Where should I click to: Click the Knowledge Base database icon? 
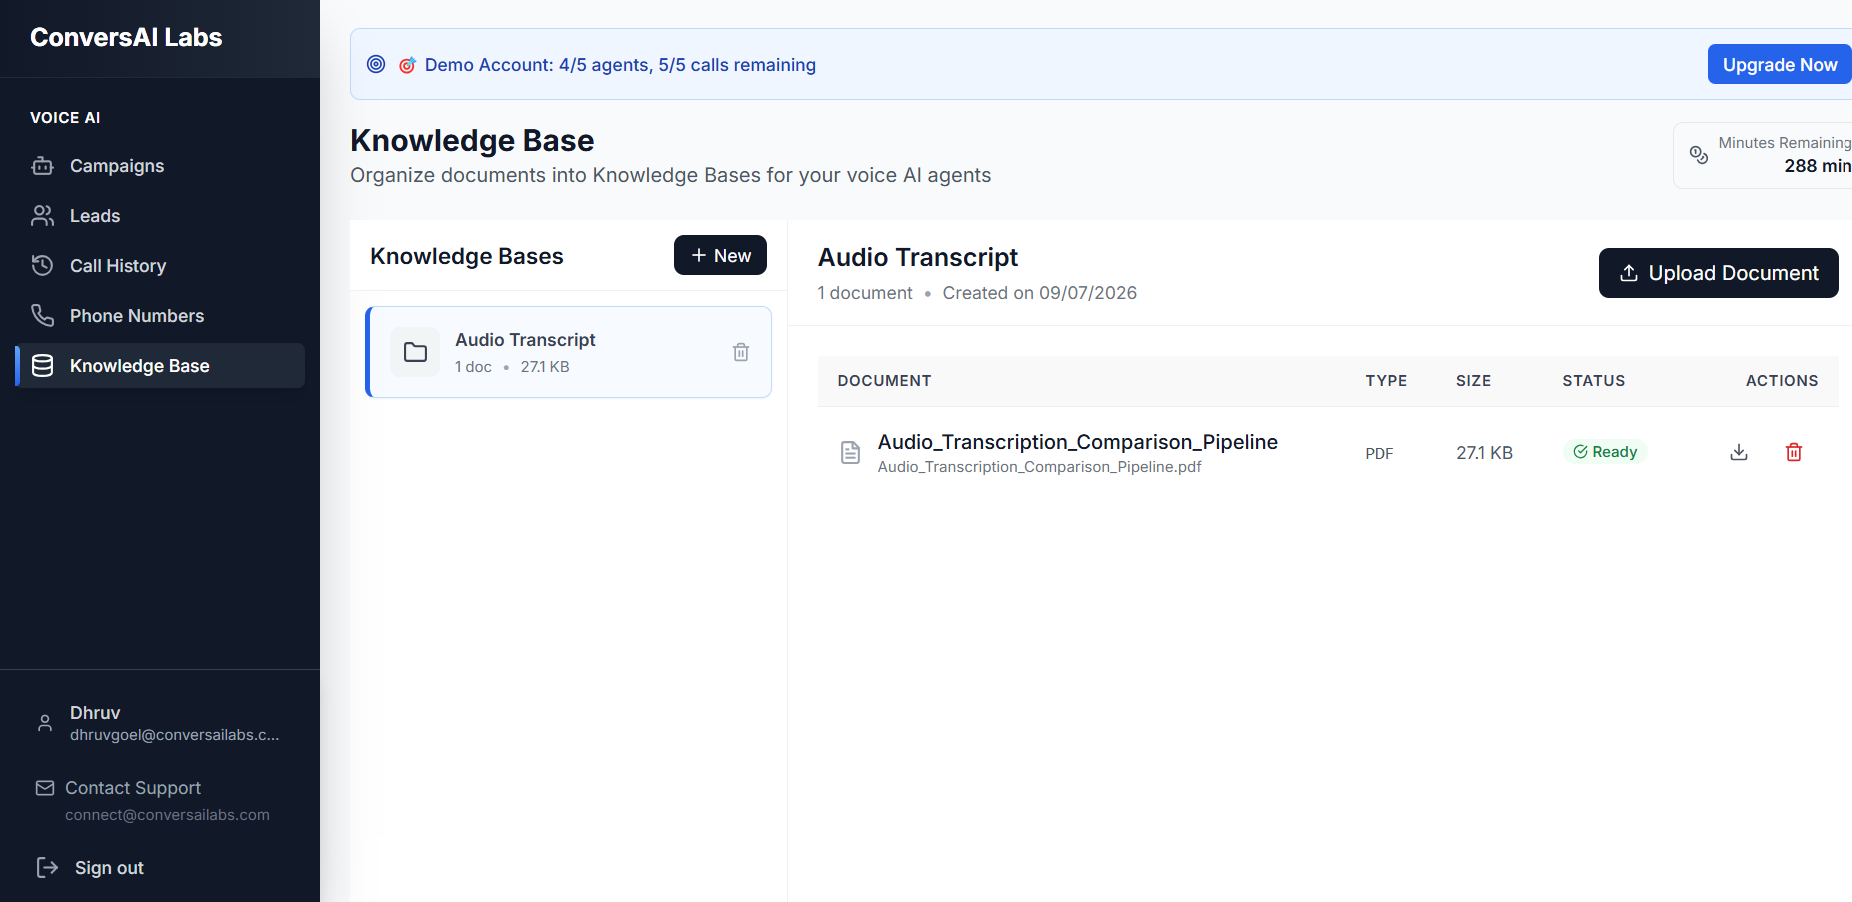coord(42,366)
